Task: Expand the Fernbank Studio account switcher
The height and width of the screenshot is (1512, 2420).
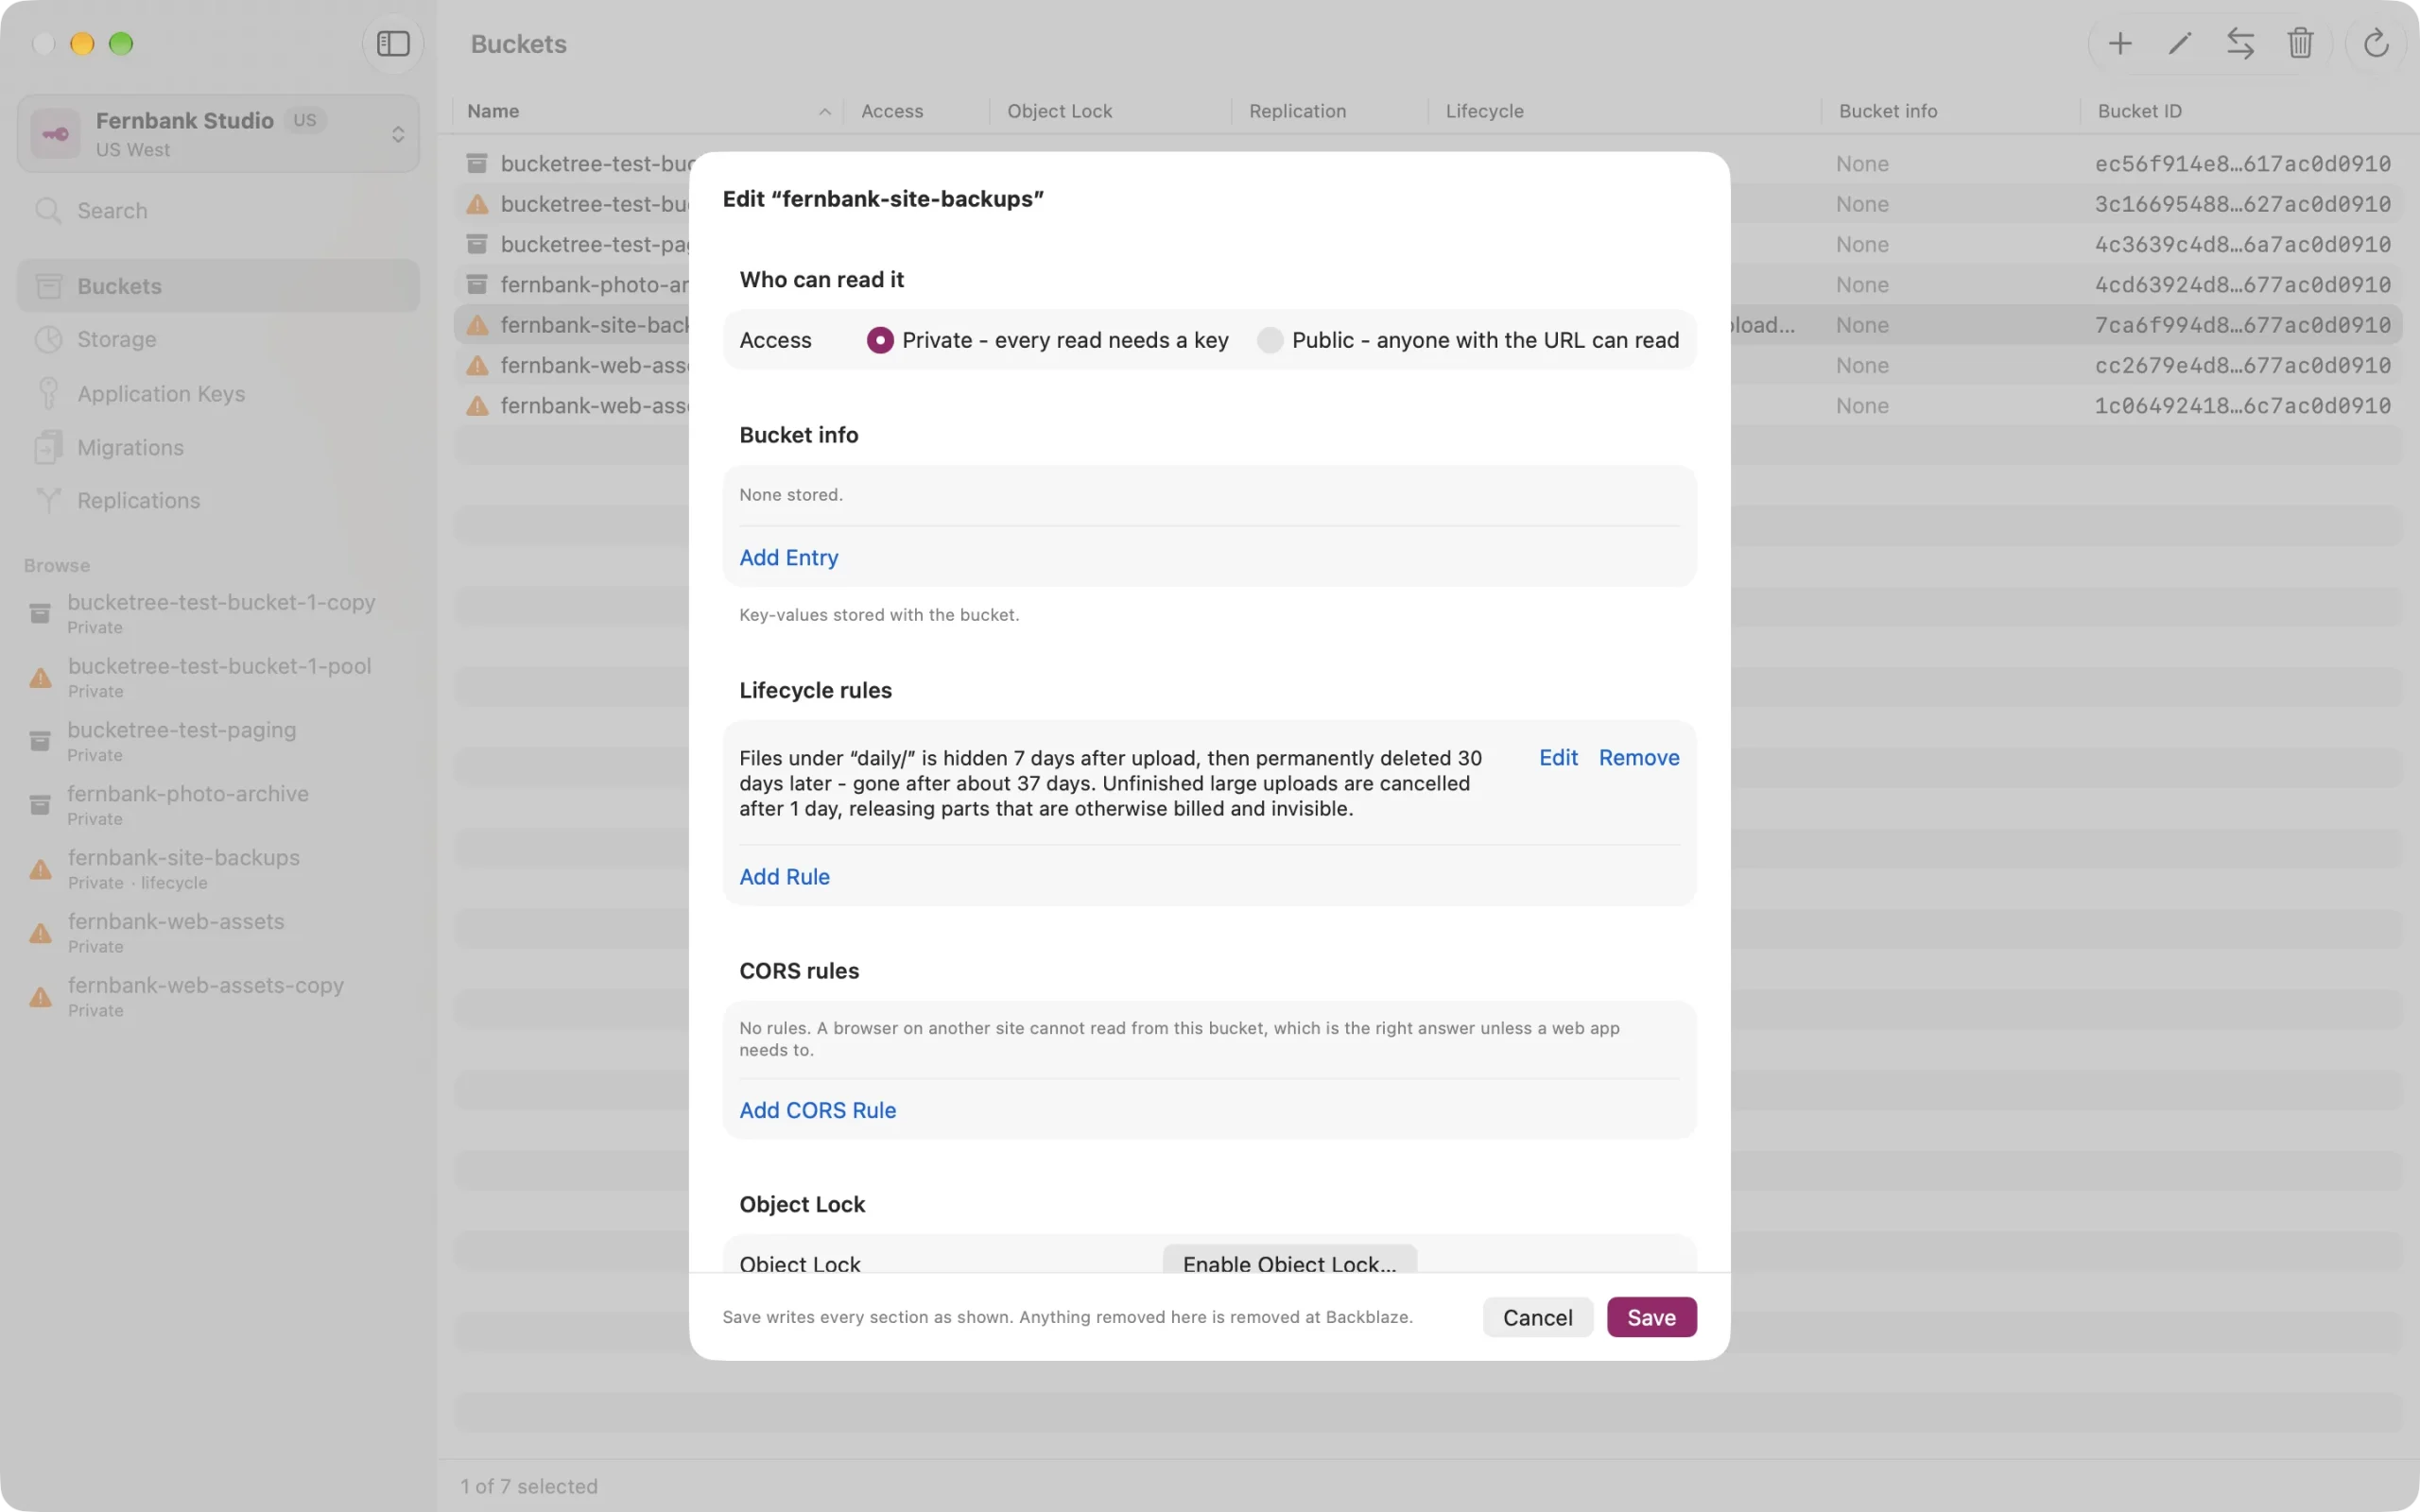Action: [218, 134]
